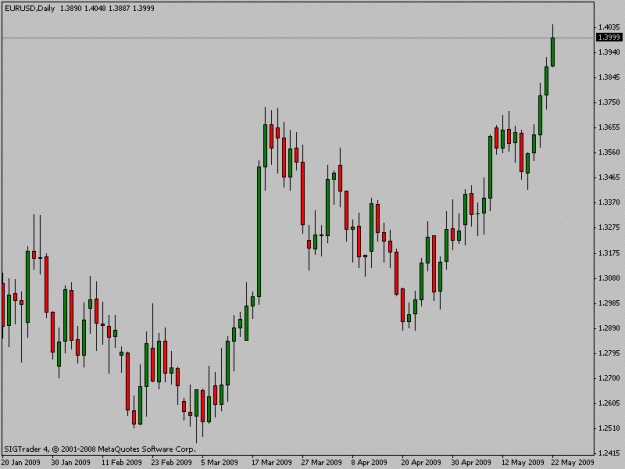Select the latest green candle above 22 May 2009

[553, 52]
